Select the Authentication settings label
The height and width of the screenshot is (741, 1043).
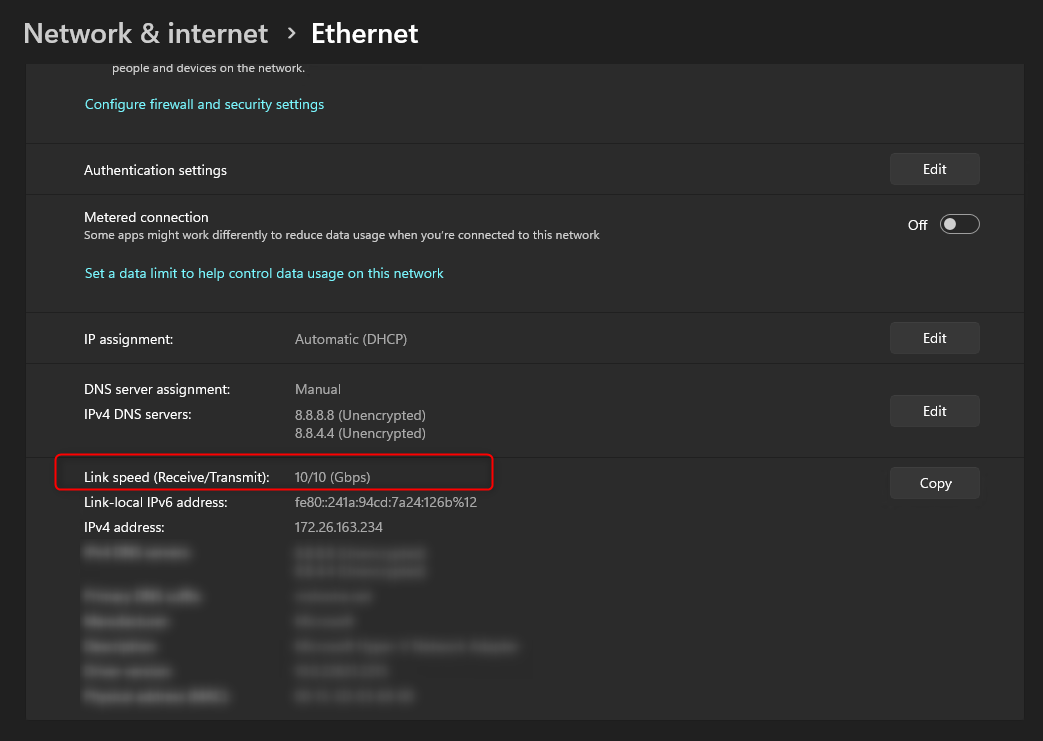tap(155, 170)
